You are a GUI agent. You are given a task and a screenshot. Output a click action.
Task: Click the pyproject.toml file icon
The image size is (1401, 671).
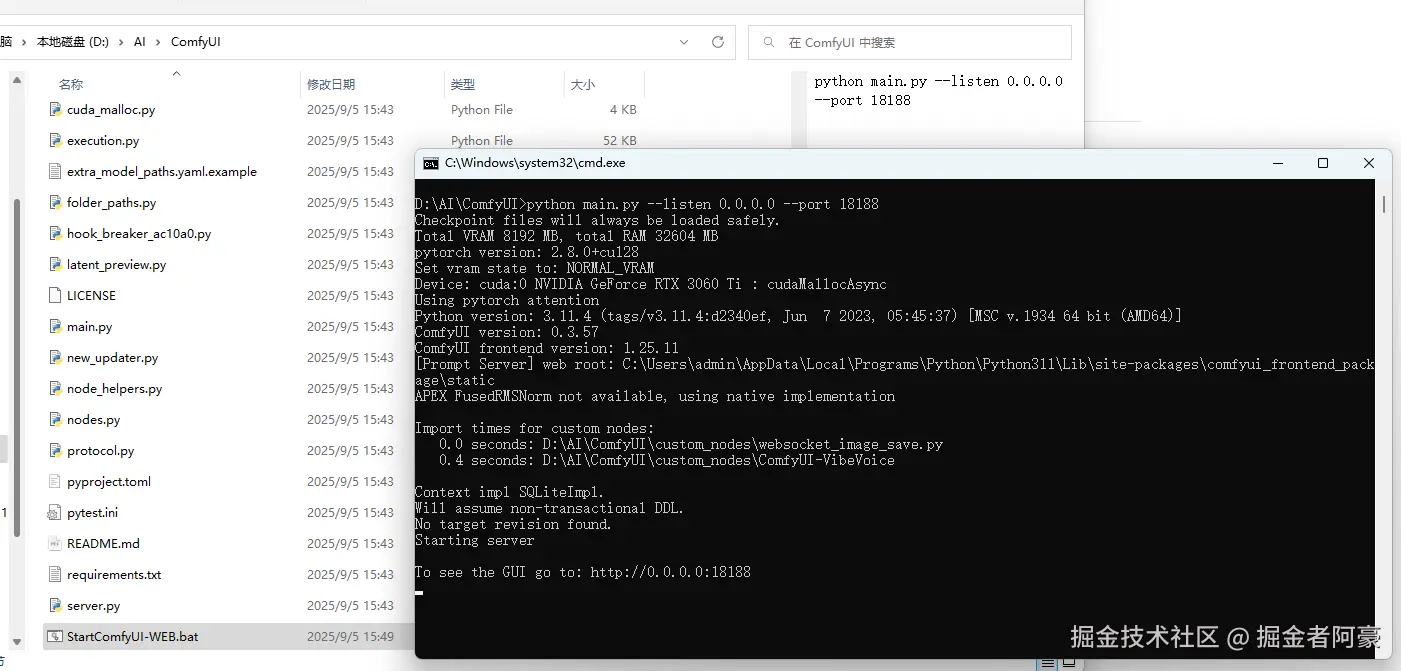click(56, 481)
